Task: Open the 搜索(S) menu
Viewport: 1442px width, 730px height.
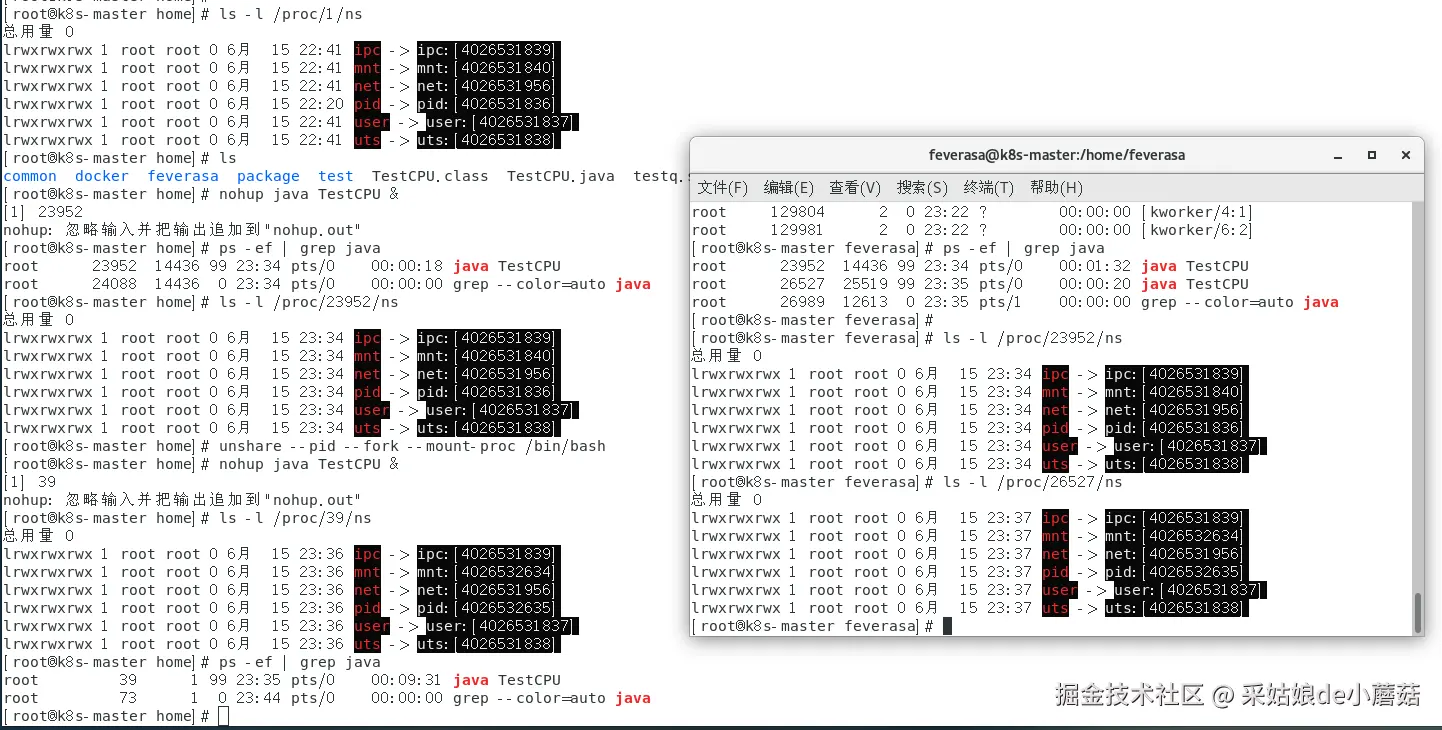Action: [922, 187]
